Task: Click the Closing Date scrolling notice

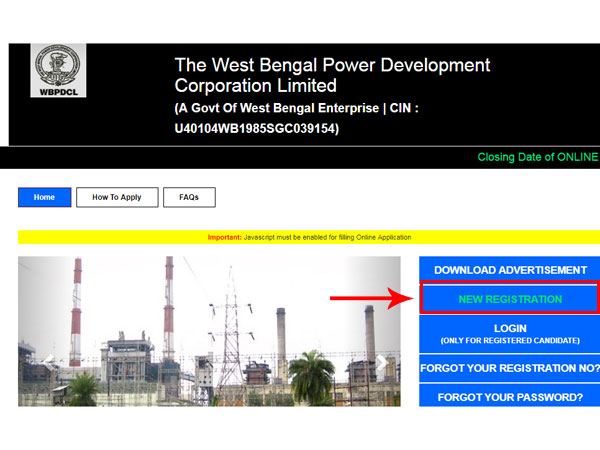Action: coord(538,157)
